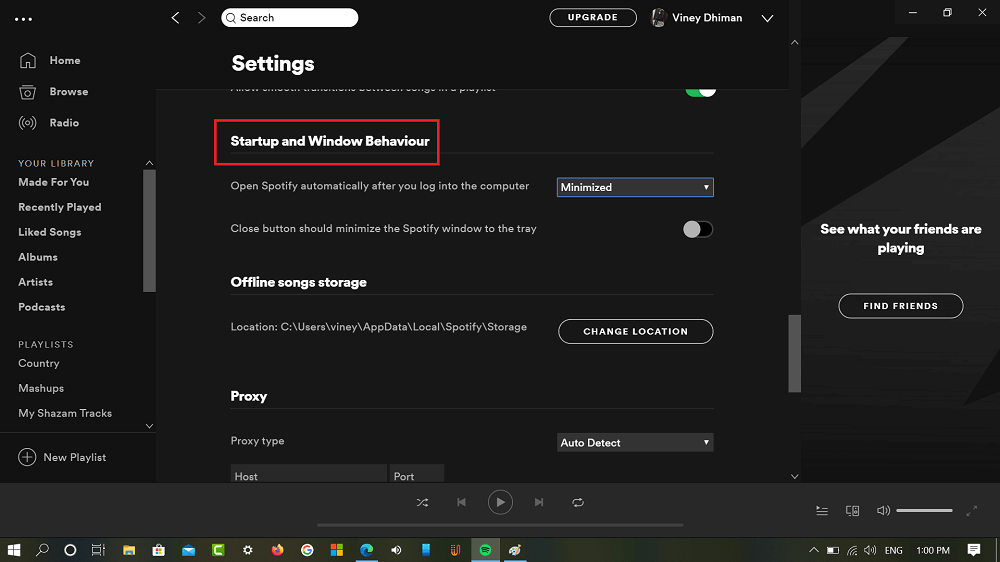Click the FIND FRIENDS button
1000x562 pixels.
901,306
